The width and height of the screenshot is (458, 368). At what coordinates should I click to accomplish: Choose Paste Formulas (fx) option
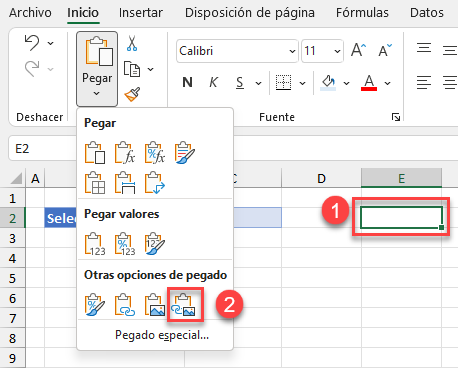[125, 153]
